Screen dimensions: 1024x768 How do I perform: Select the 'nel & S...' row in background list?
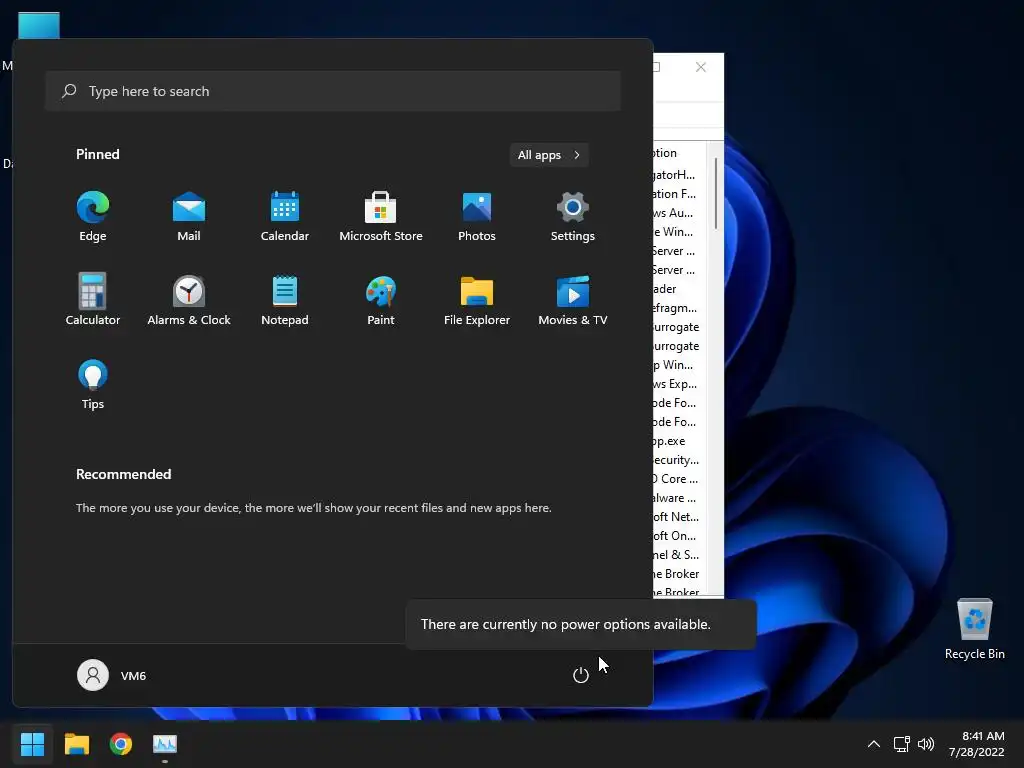point(677,554)
